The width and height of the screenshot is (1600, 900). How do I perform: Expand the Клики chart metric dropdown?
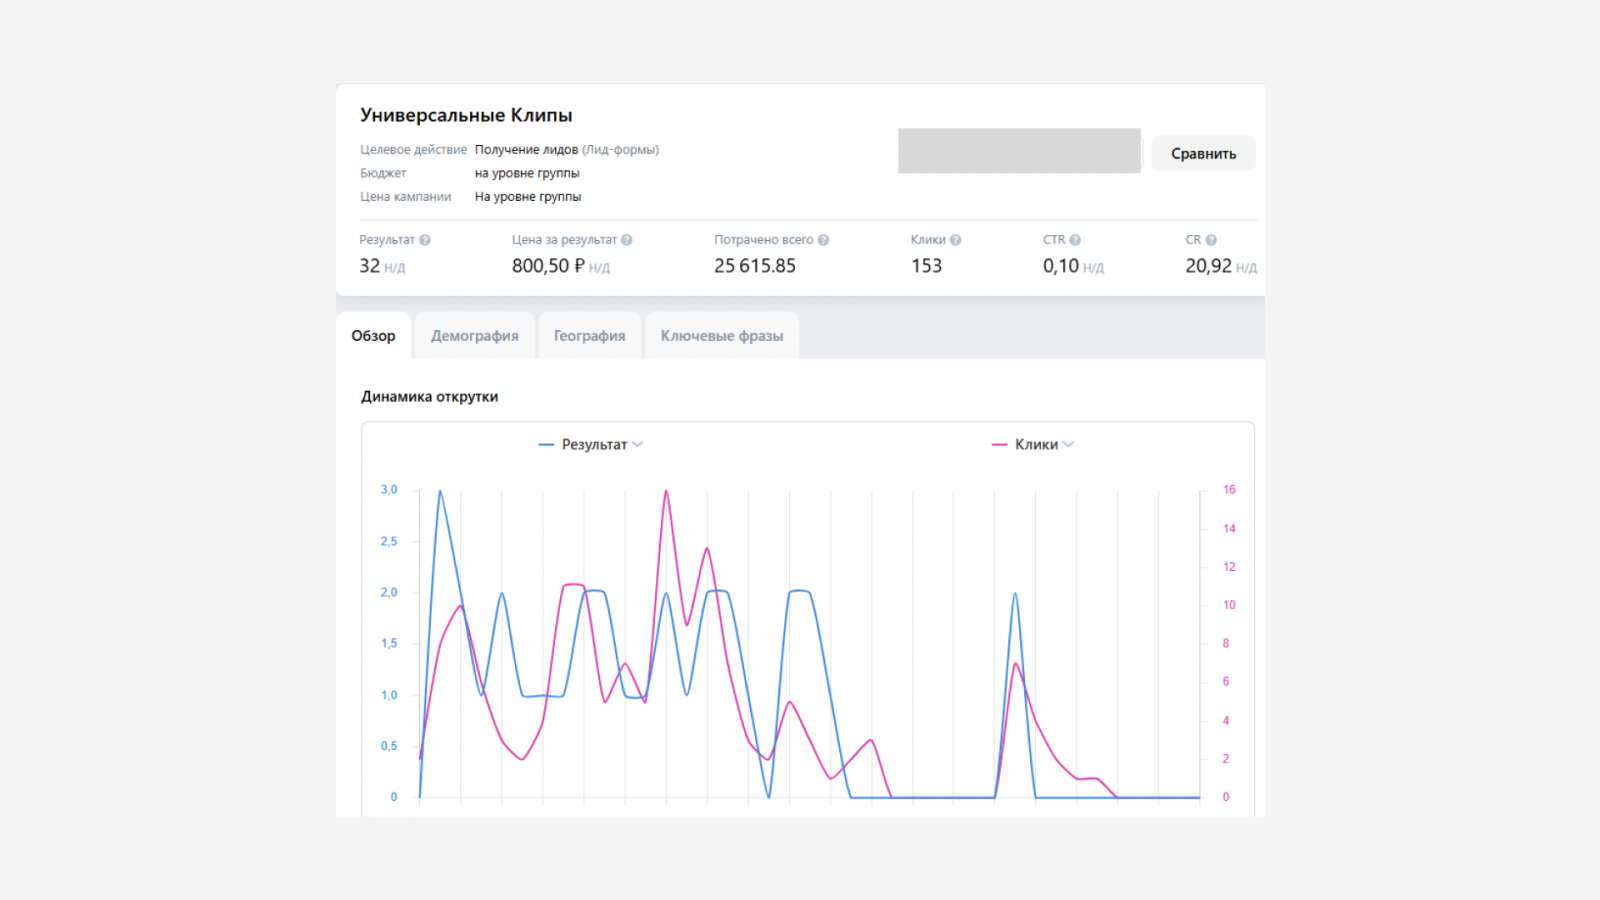pos(1068,445)
